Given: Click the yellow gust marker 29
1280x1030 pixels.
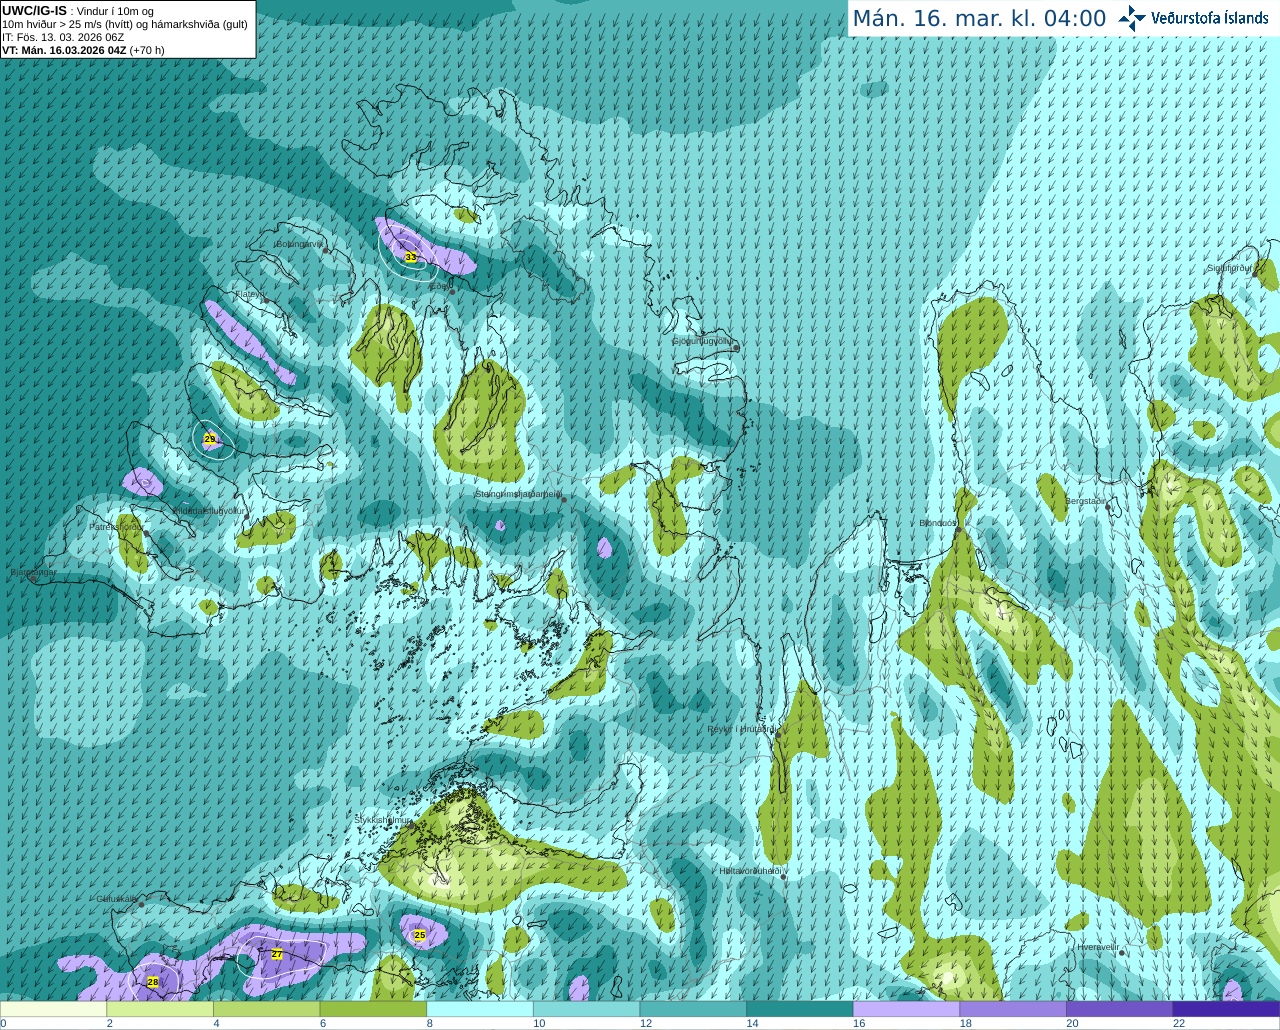Looking at the screenshot, I should [209, 439].
